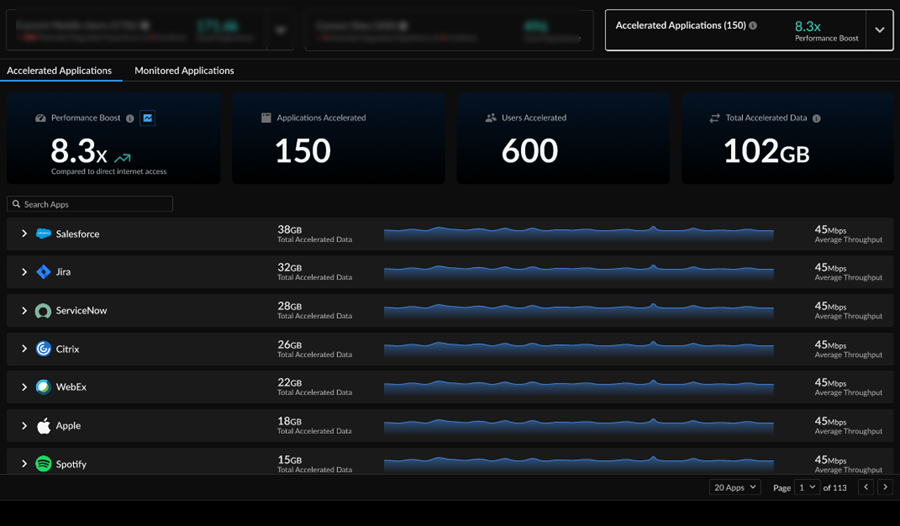Click the Jira throughput sparkline chart
Screen dimensions: 900x526
579,272
